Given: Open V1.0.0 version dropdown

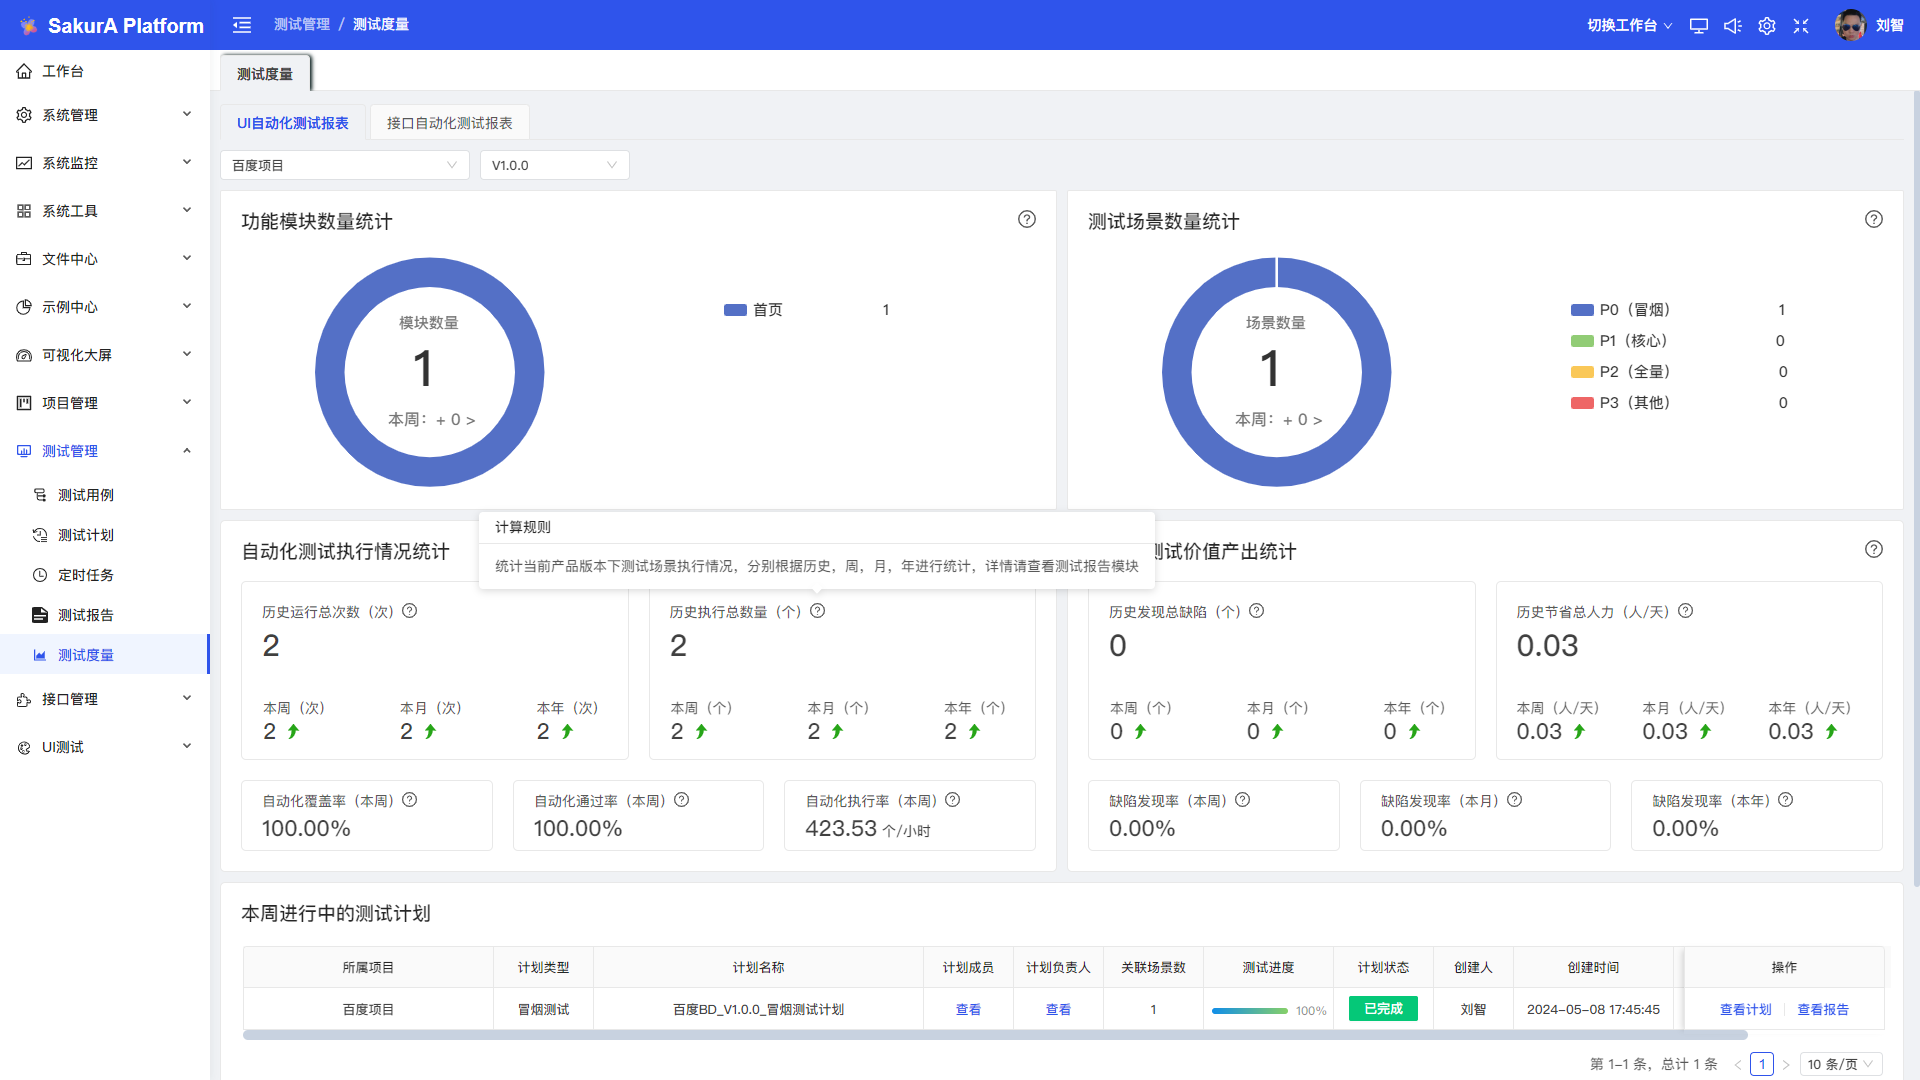Looking at the screenshot, I should click(555, 165).
